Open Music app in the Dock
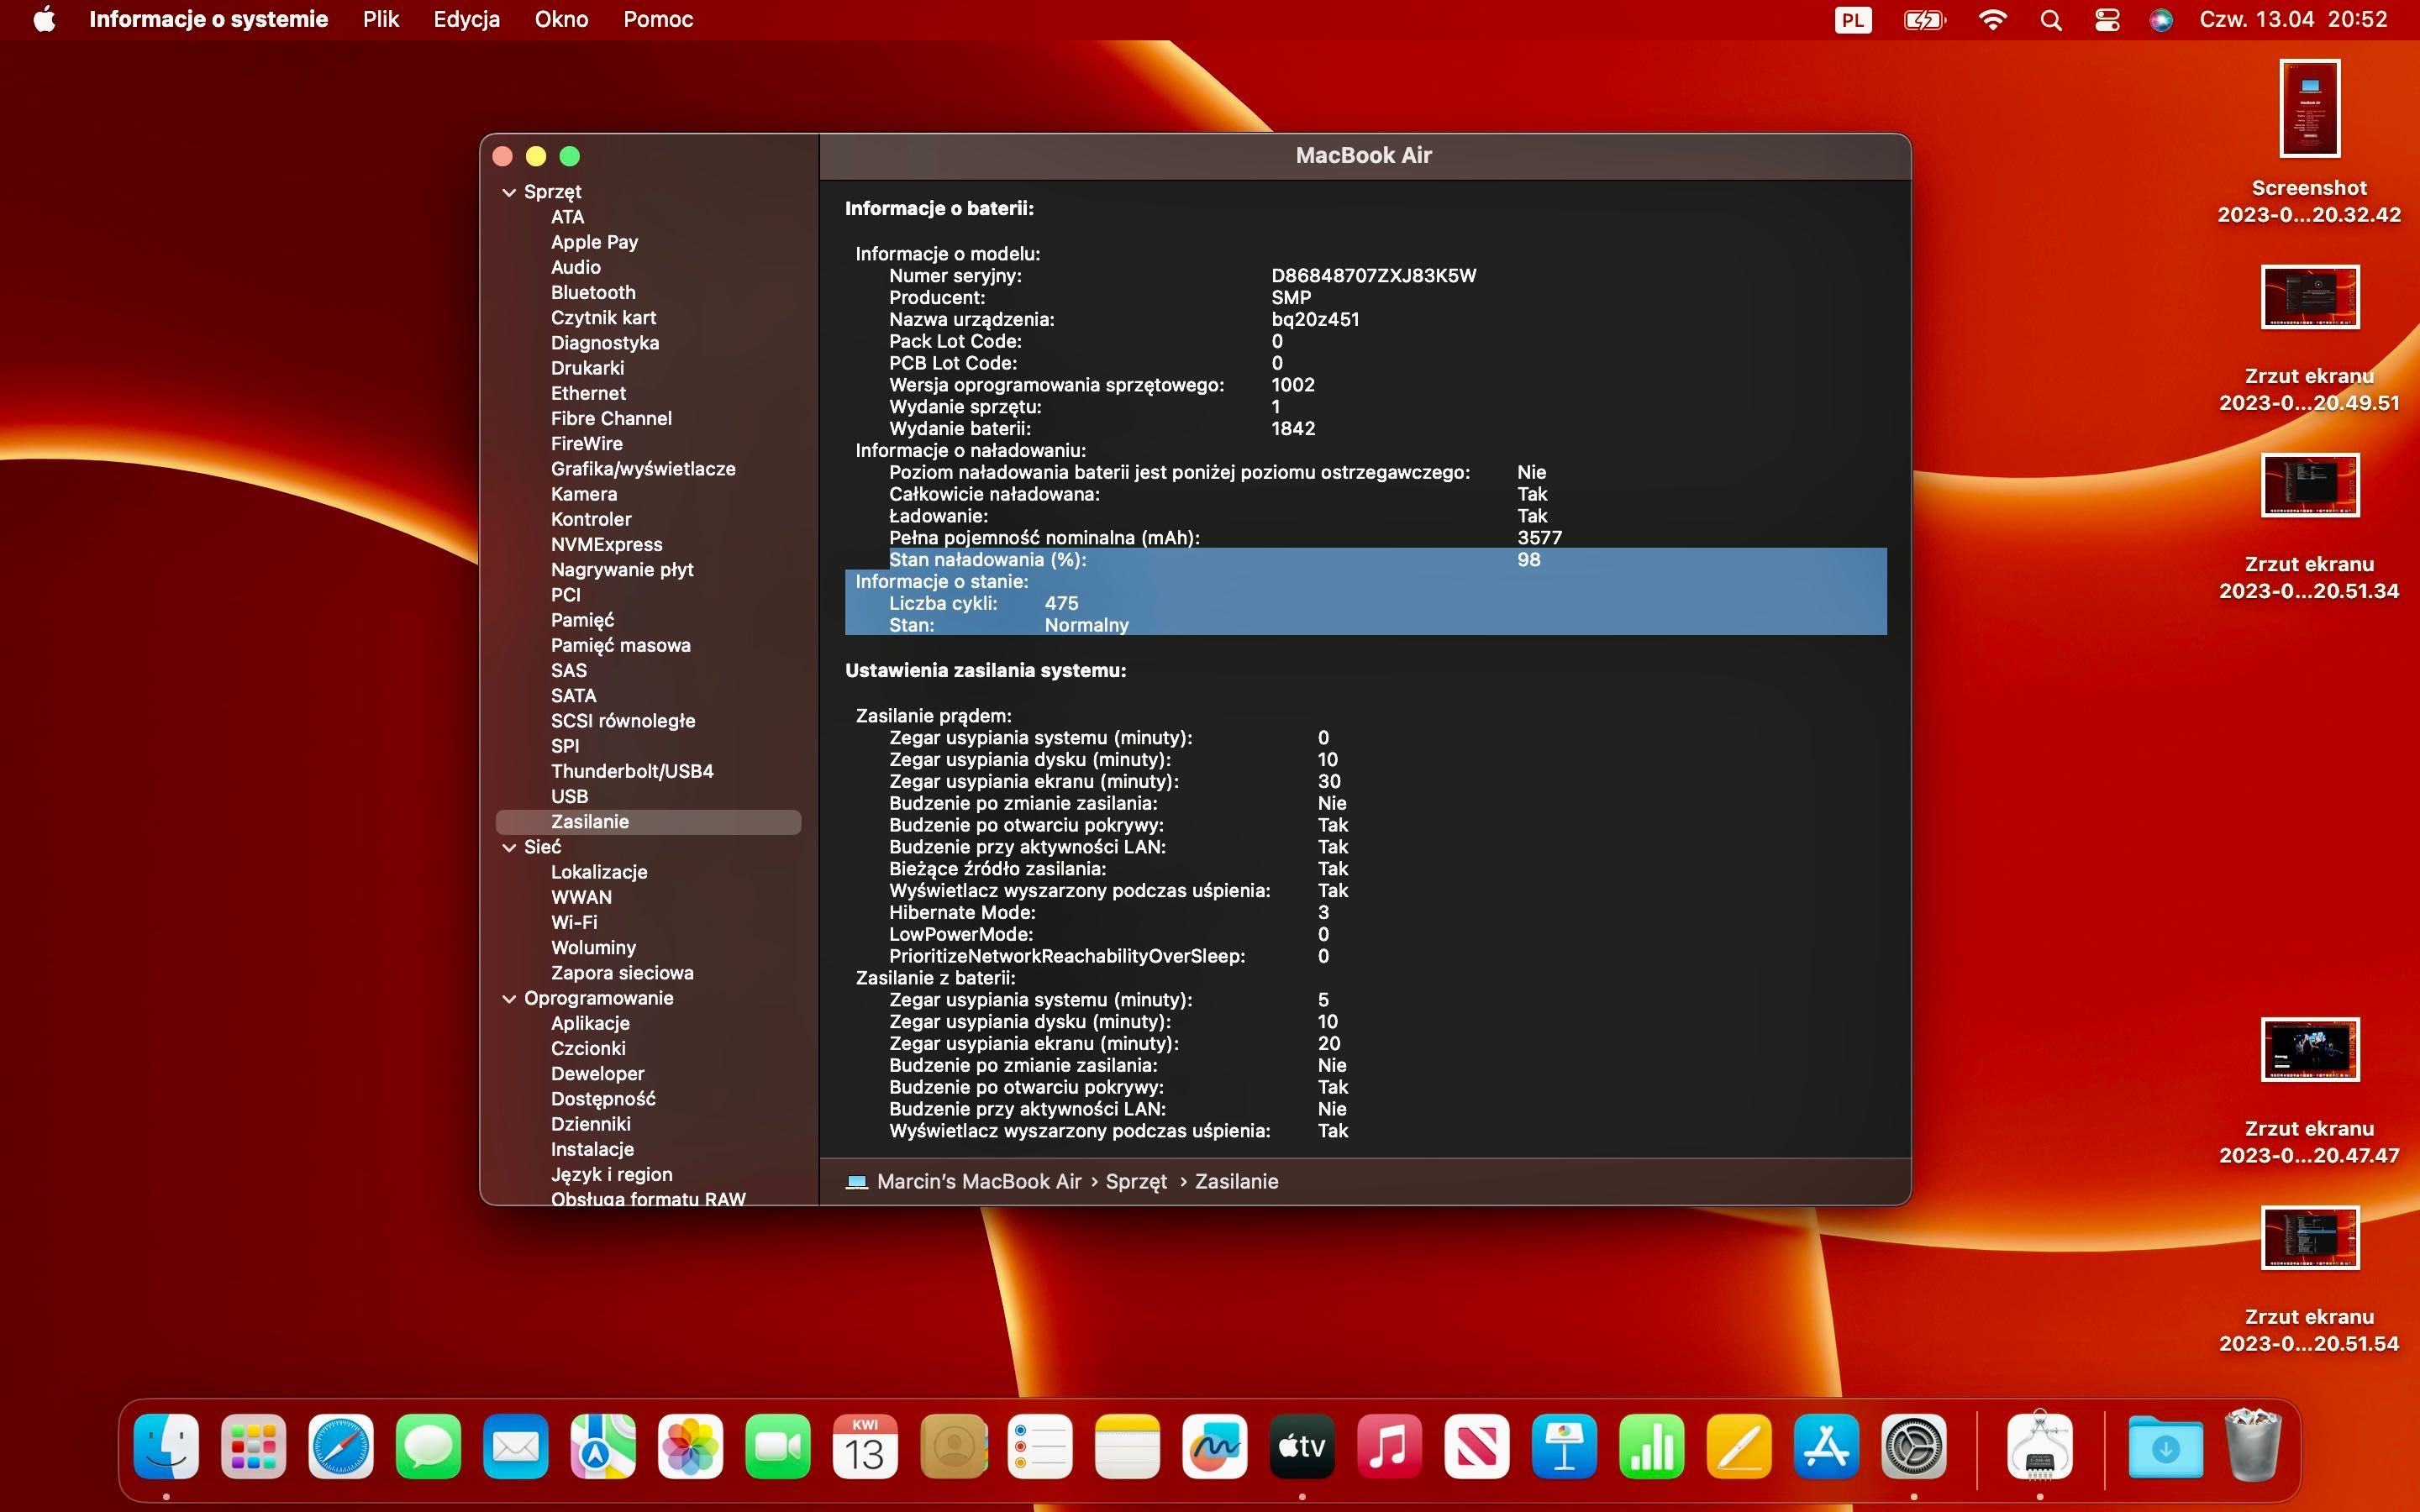 tap(1389, 1446)
